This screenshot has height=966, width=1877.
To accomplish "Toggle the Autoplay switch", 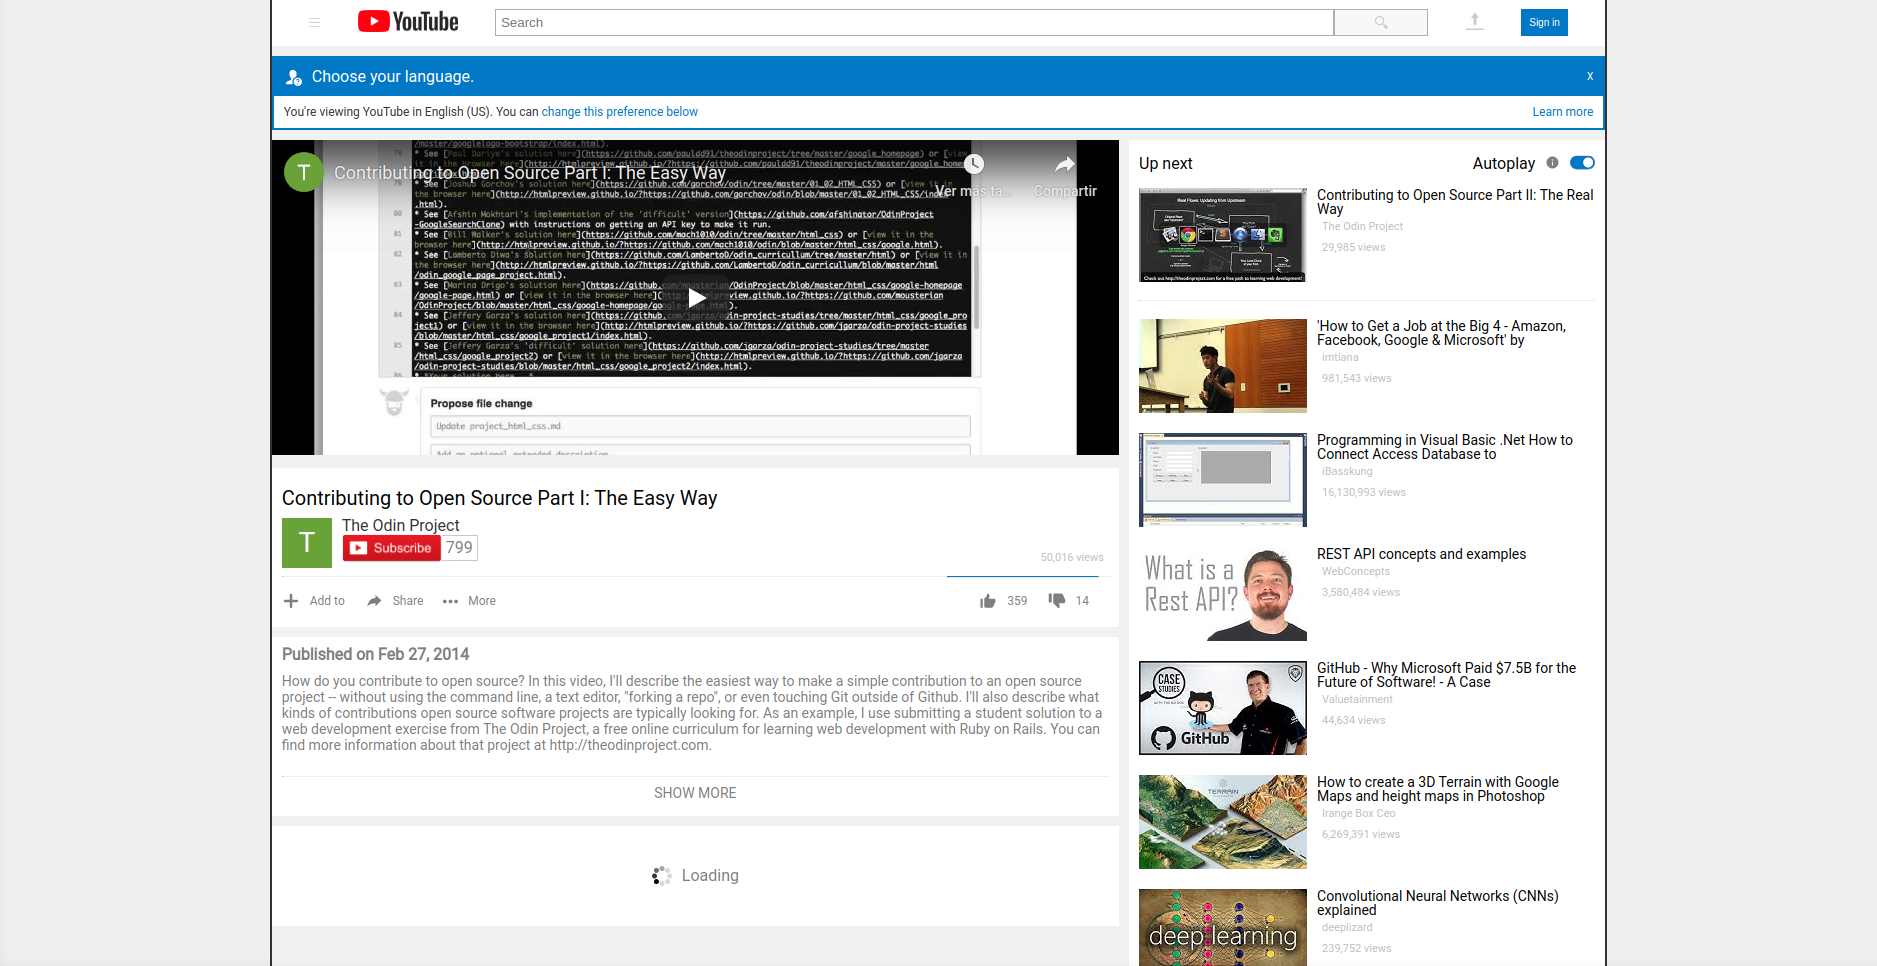I will coord(1582,163).
